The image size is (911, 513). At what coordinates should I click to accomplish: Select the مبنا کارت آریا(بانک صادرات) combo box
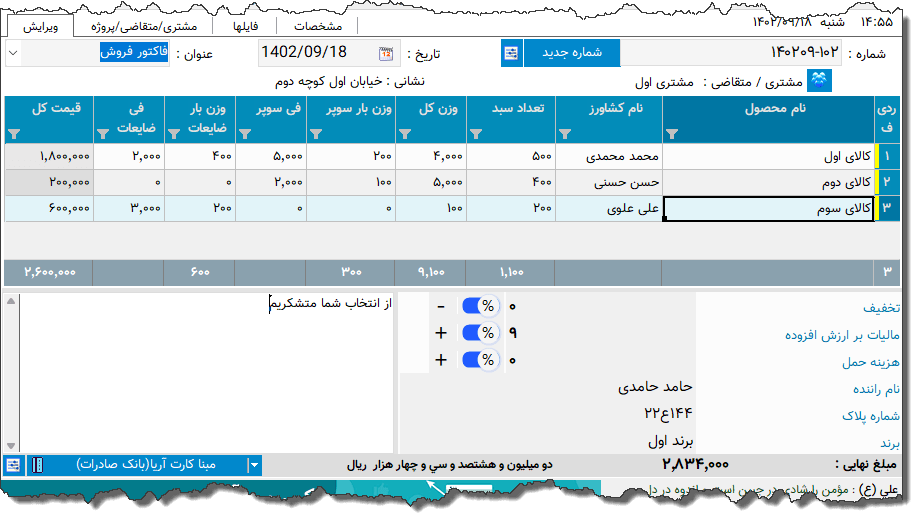(x=144, y=465)
